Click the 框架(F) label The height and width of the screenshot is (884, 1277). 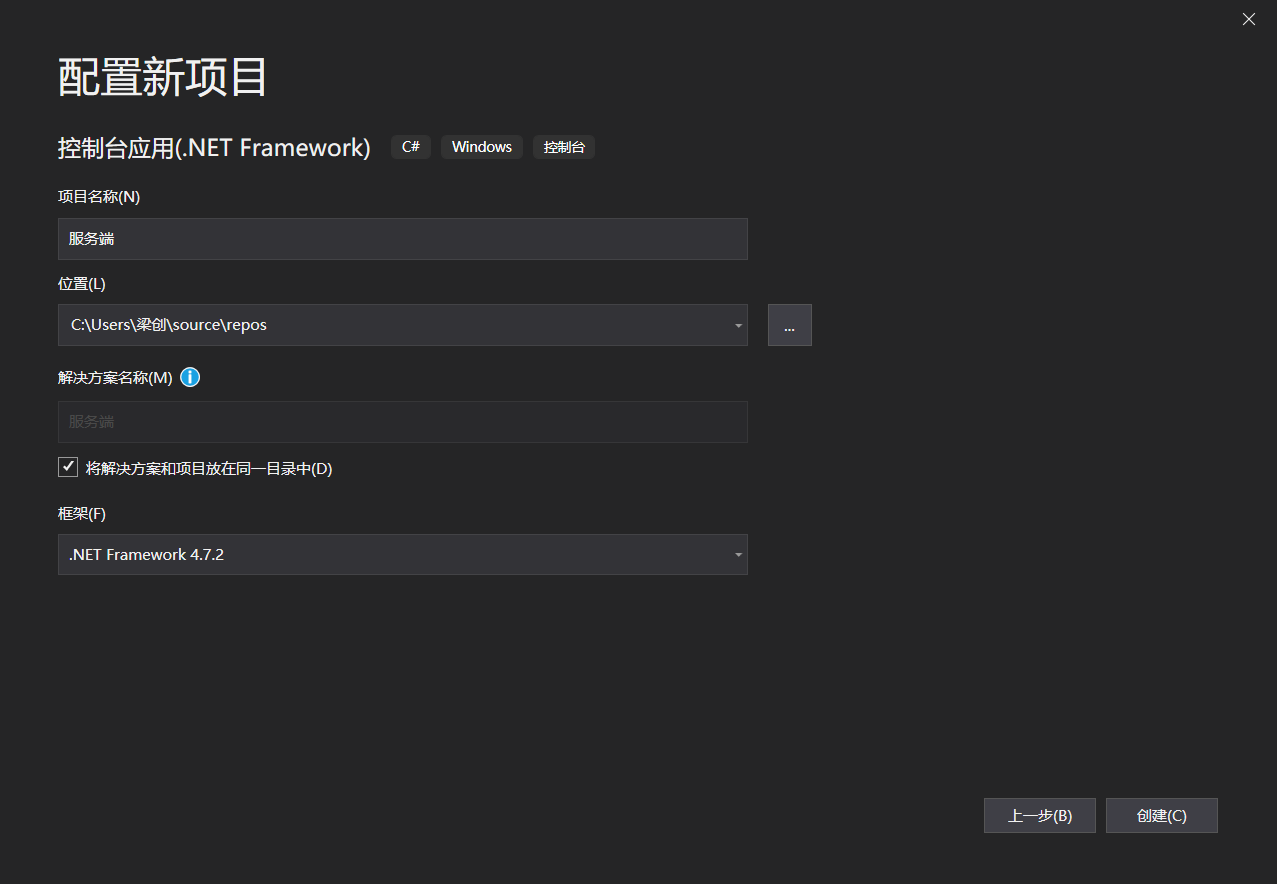[82, 514]
